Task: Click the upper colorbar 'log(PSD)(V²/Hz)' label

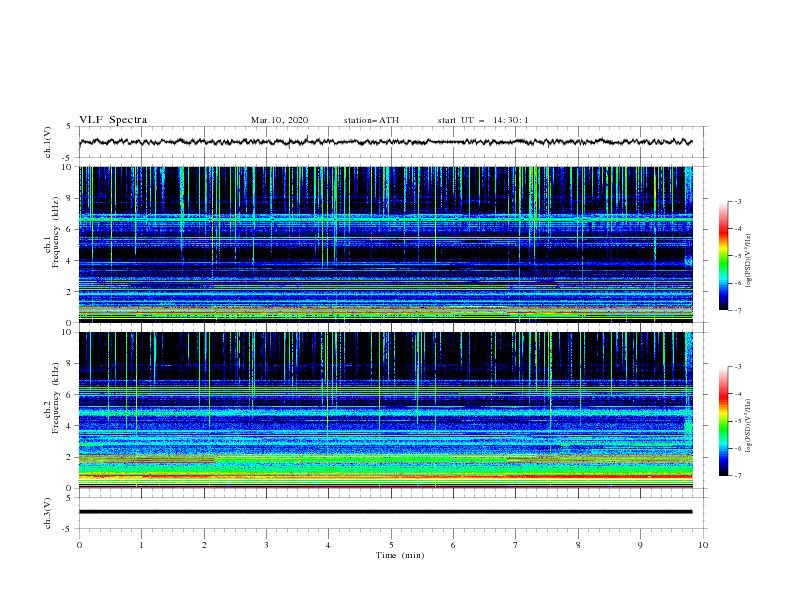Action: 749,261
